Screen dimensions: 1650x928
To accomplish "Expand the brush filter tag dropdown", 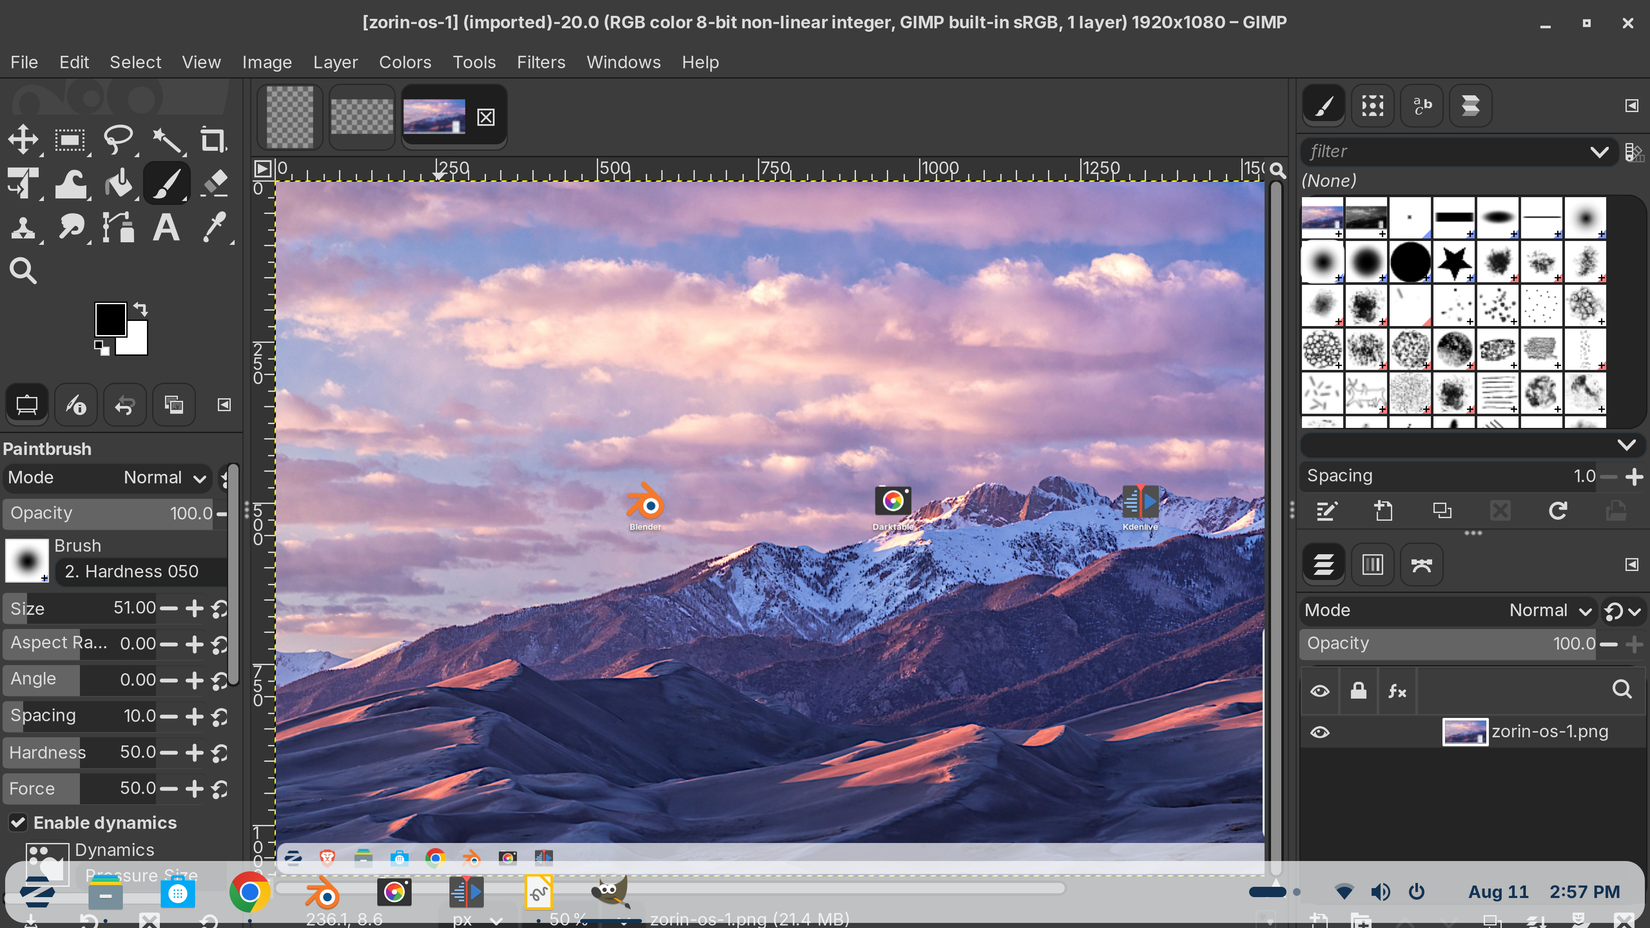I will click(1599, 152).
